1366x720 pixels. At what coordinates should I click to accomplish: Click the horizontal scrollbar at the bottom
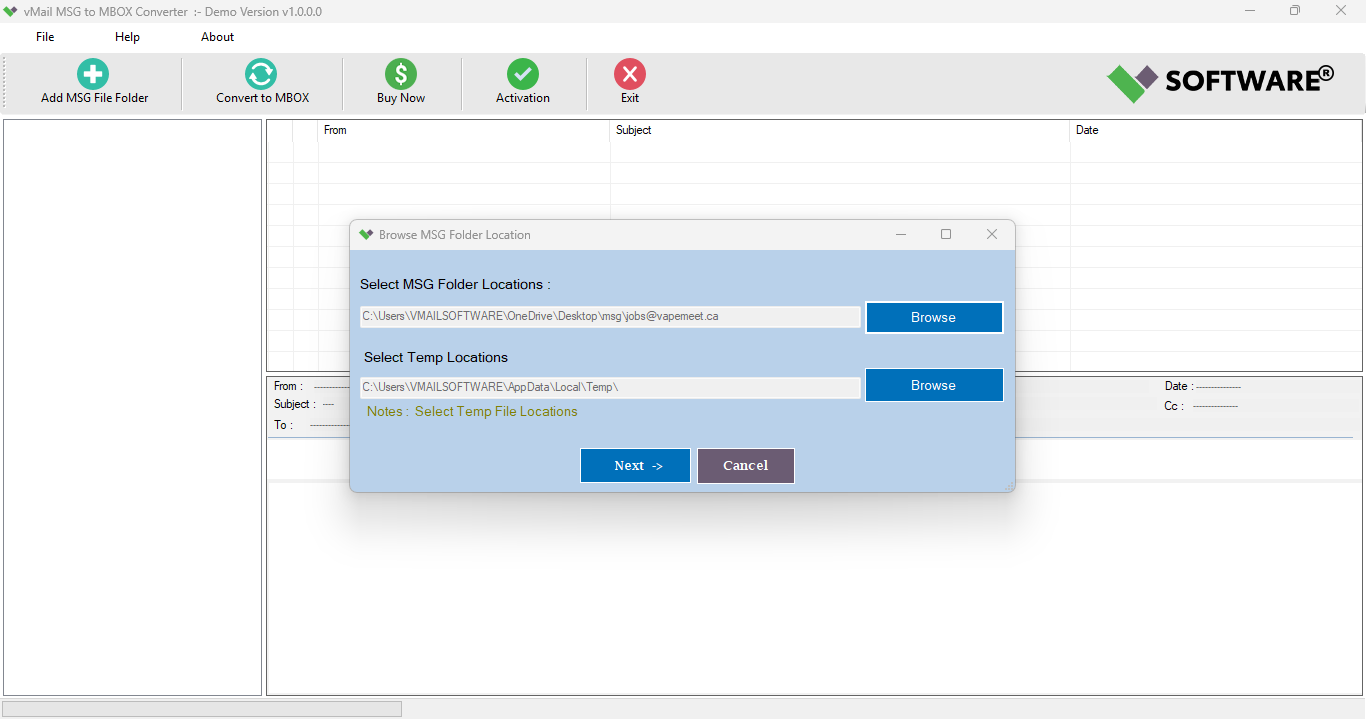[x=200, y=708]
